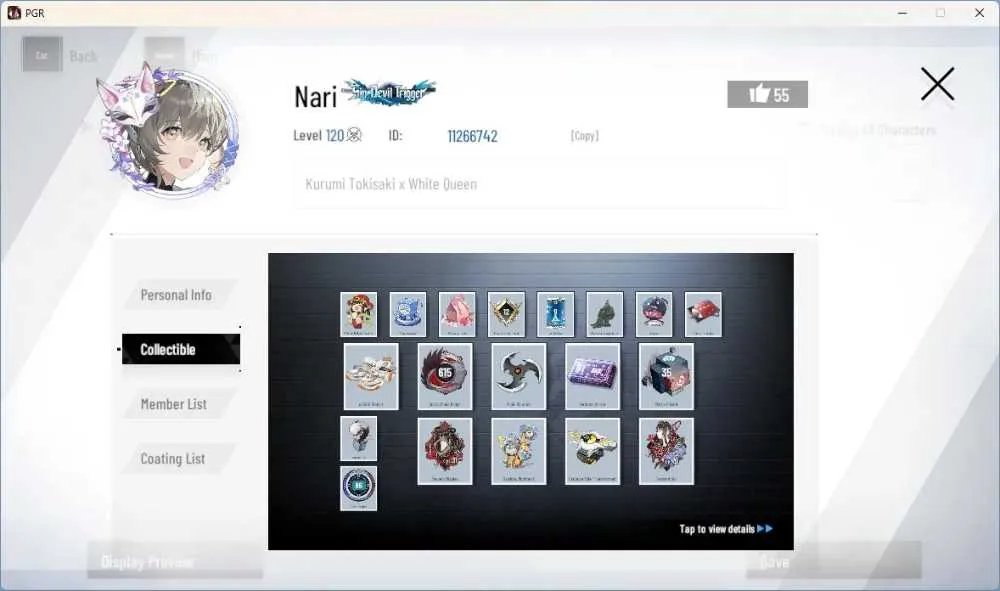
Task: Select the yellow and black tank collectible
Action: point(592,451)
